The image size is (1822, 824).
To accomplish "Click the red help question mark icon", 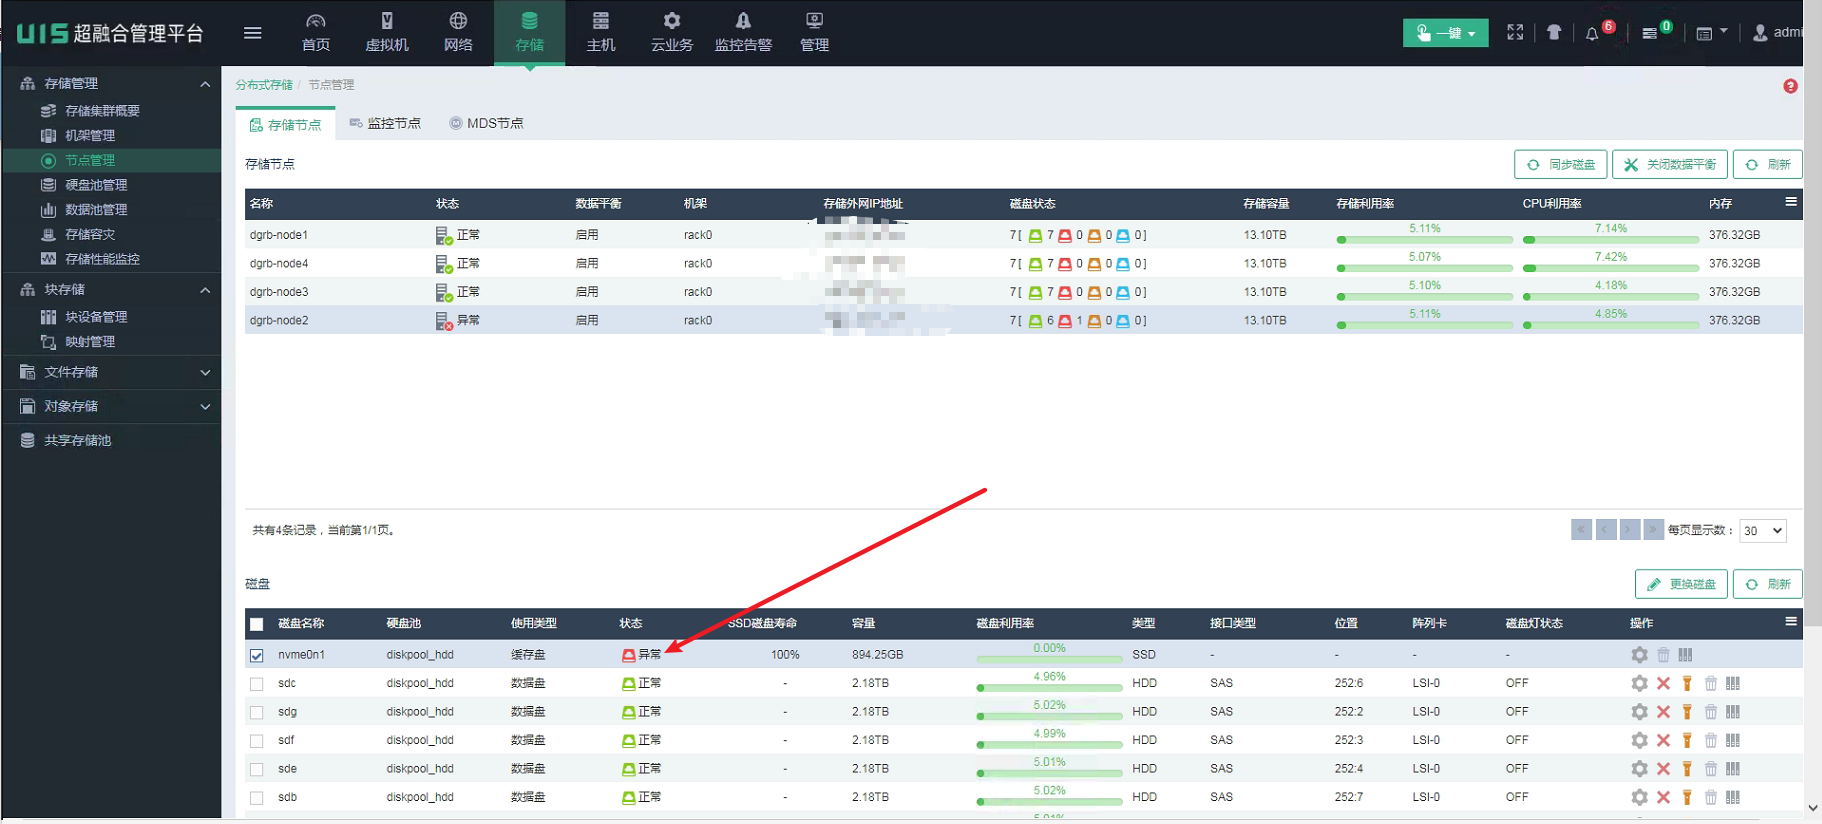I will point(1790,86).
